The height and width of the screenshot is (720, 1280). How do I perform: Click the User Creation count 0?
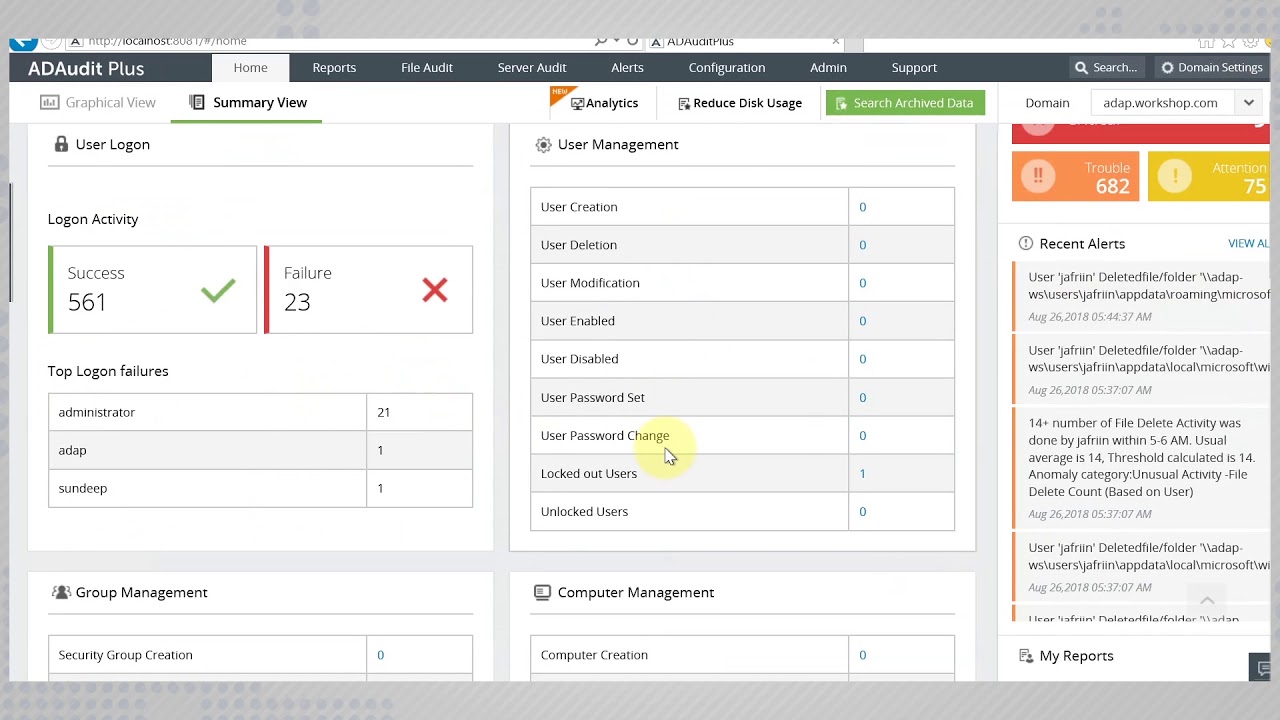coord(862,207)
